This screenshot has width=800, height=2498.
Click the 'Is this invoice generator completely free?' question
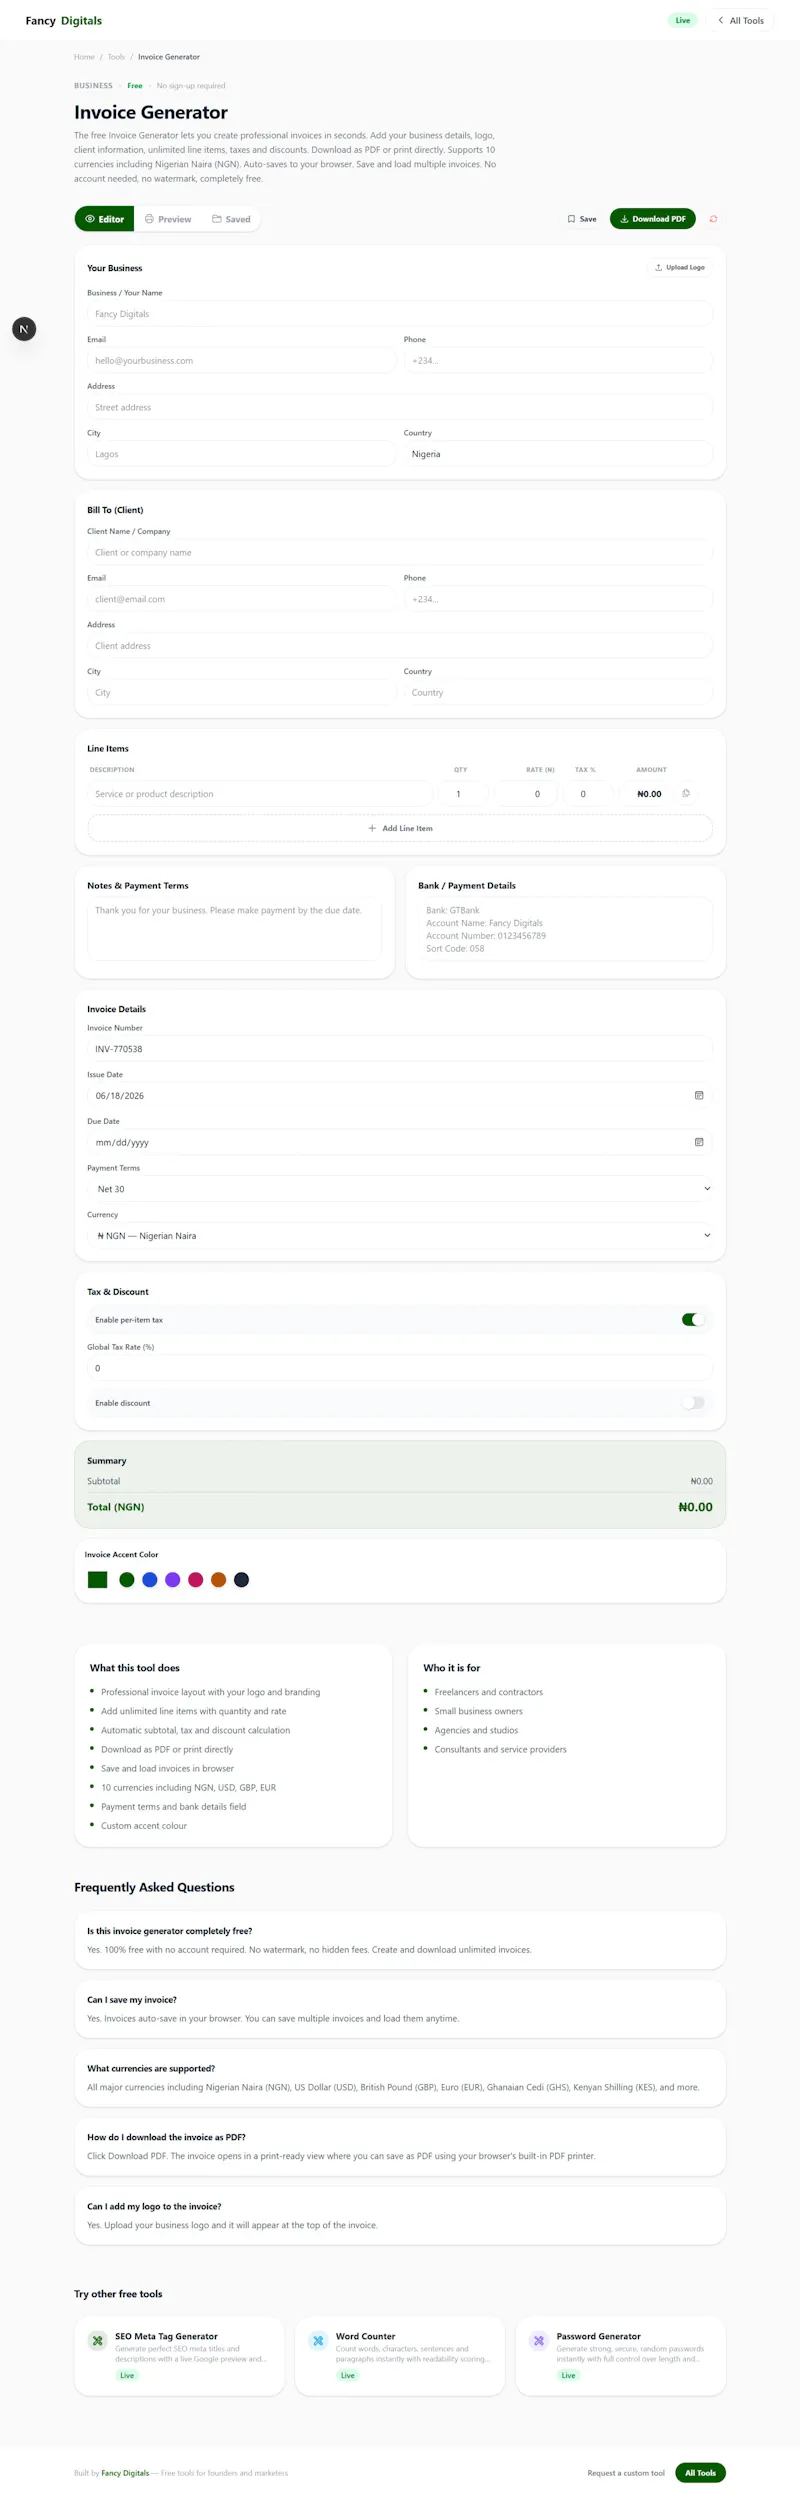click(x=169, y=1931)
